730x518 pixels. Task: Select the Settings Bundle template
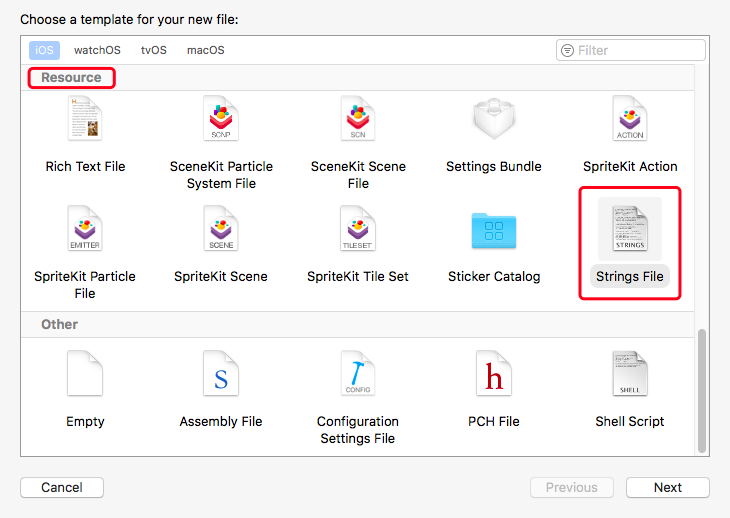pos(494,120)
